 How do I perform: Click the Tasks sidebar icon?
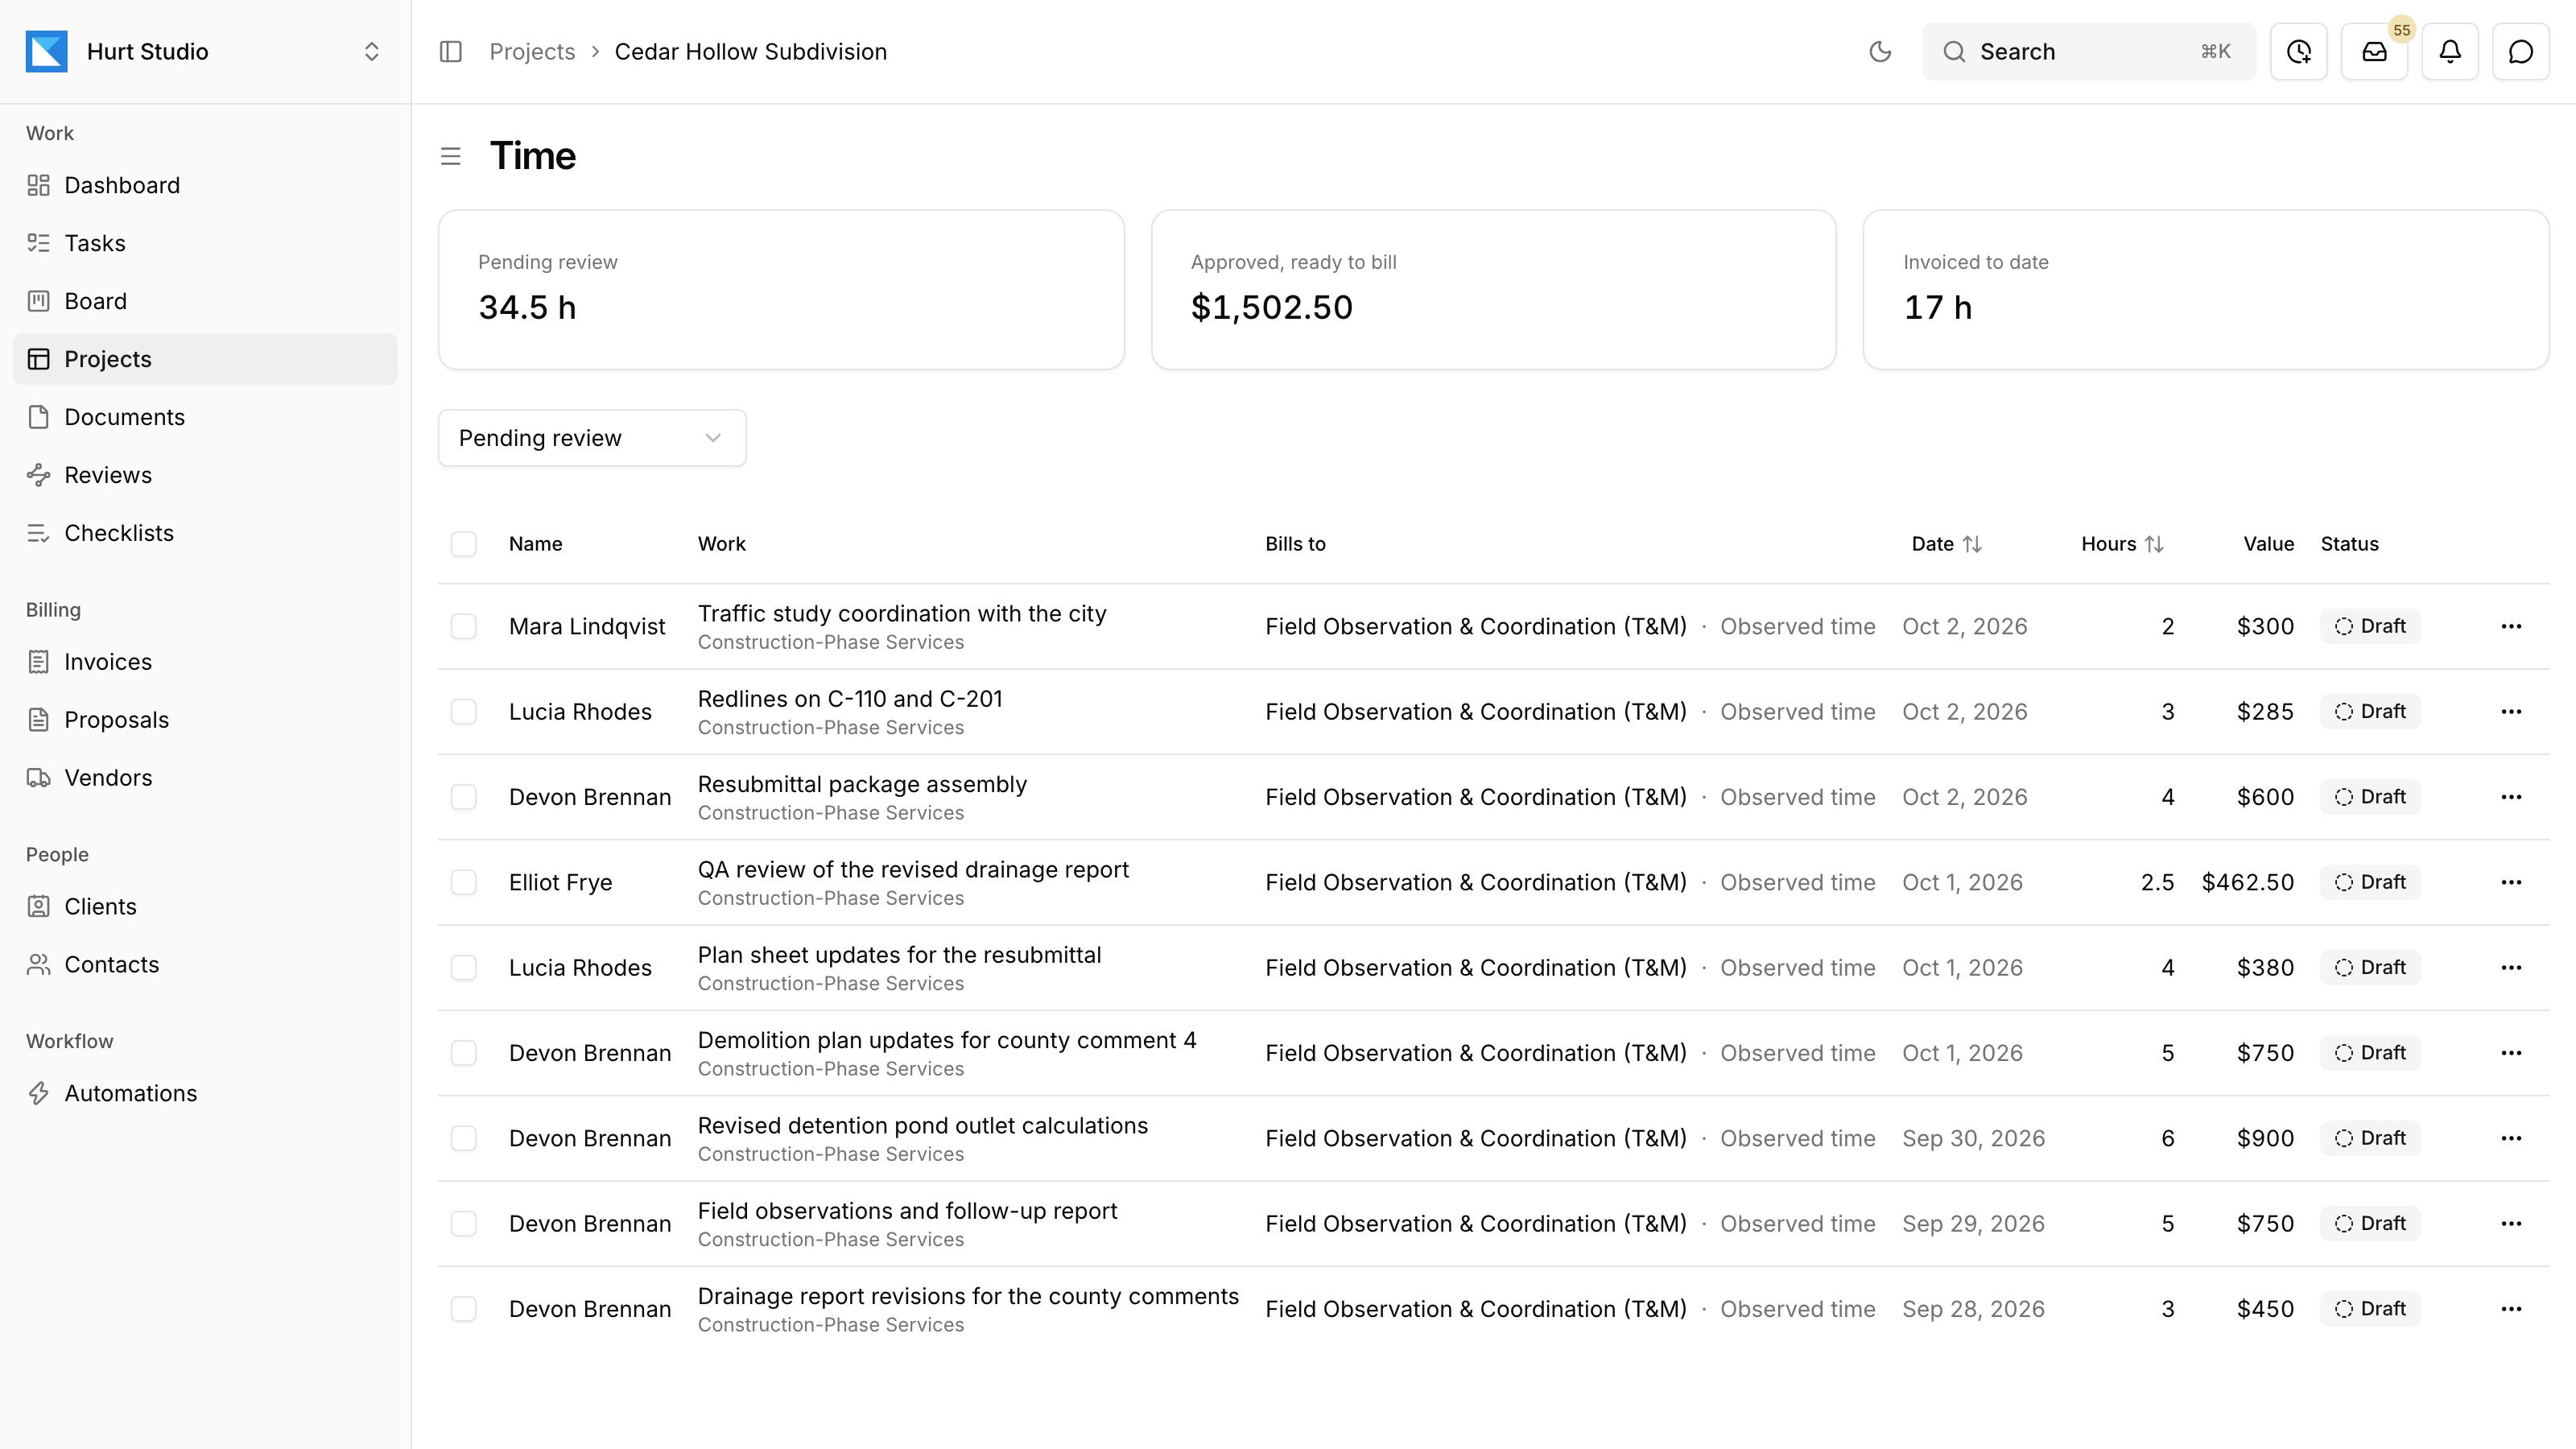click(39, 243)
